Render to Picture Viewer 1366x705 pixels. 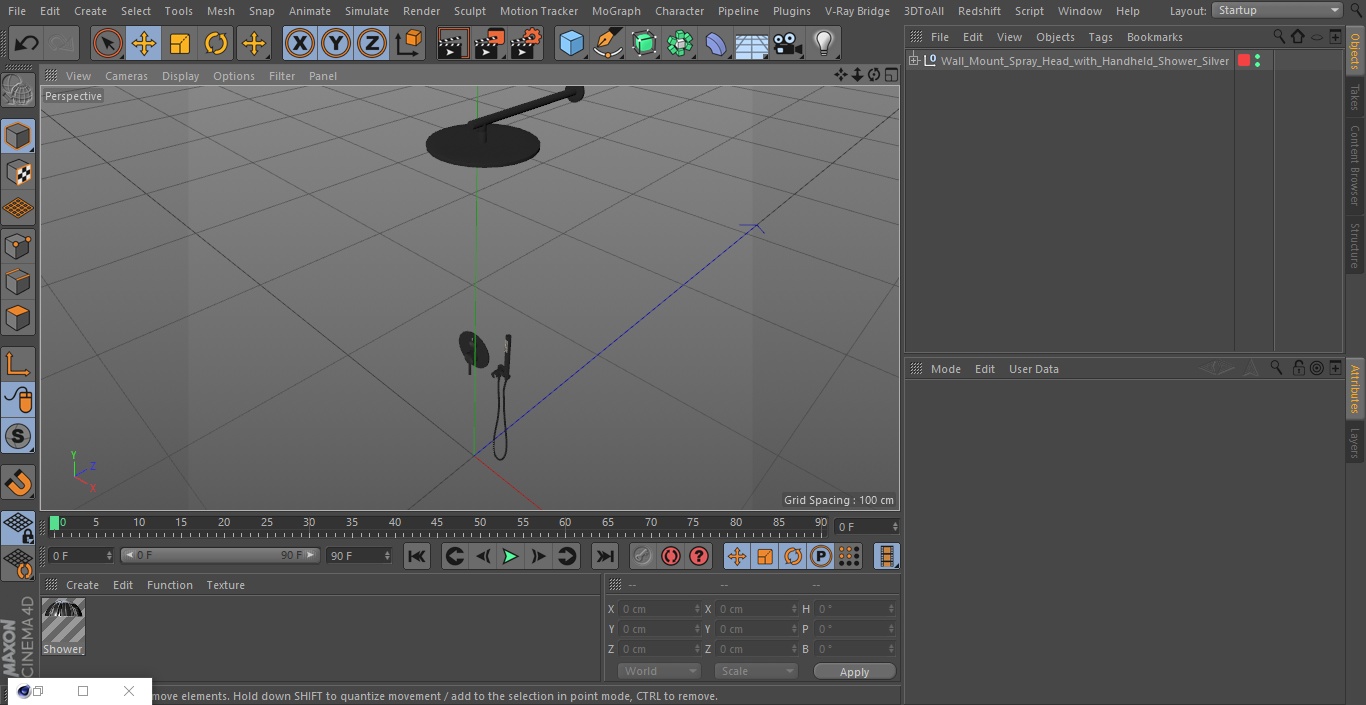[489, 43]
